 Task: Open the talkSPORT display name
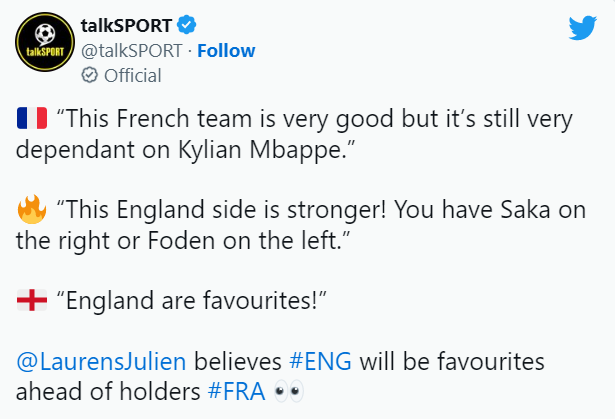coord(126,26)
